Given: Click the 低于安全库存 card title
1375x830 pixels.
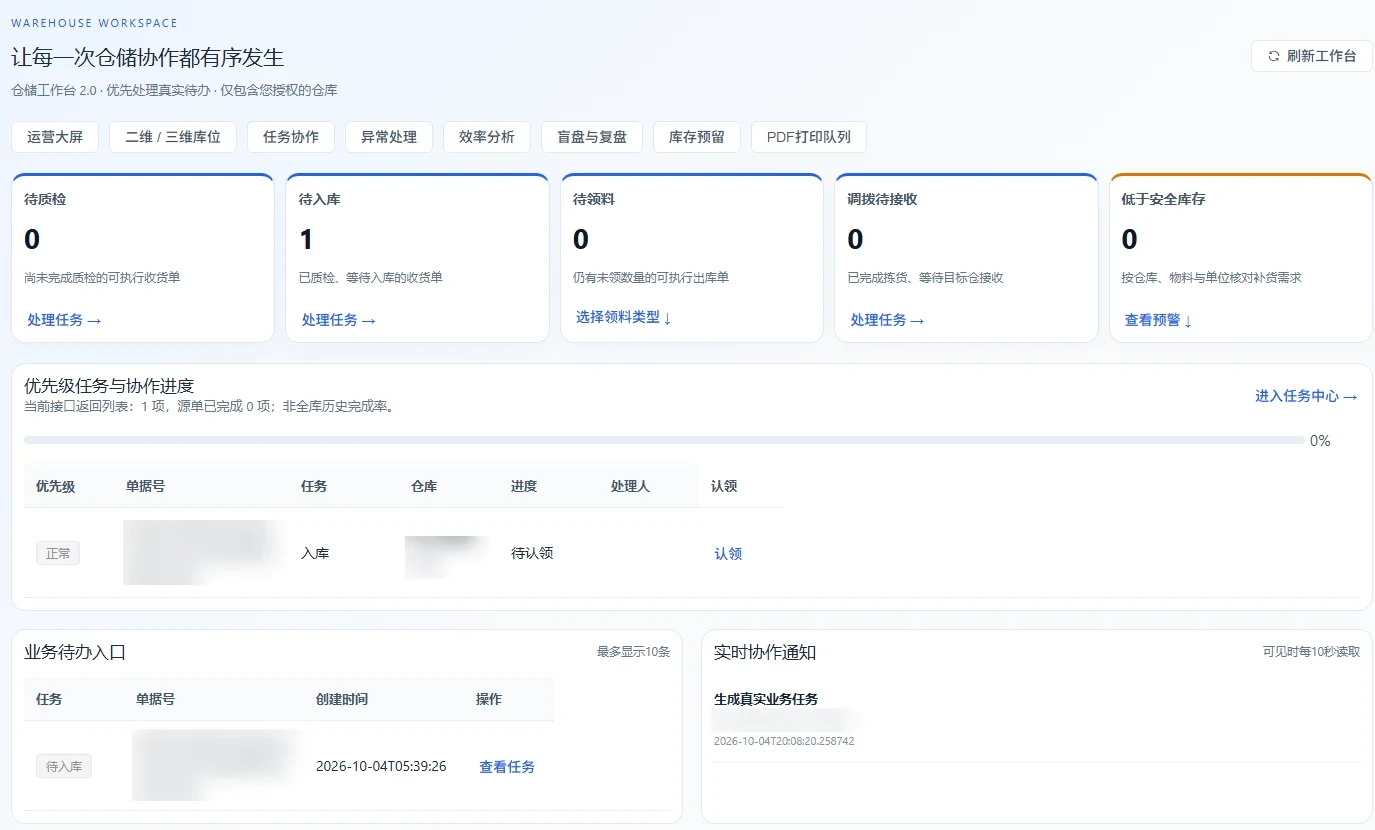Looking at the screenshot, I should click(1164, 199).
